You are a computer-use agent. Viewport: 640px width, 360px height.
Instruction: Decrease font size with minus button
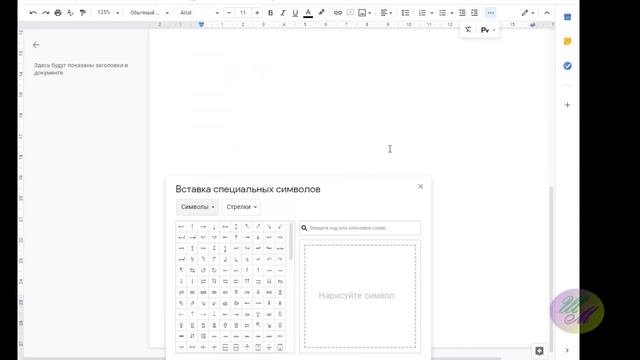tap(229, 13)
